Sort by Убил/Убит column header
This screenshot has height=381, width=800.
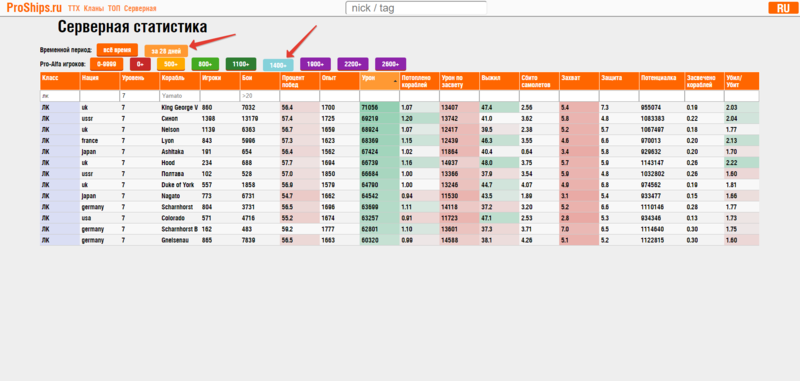742,81
